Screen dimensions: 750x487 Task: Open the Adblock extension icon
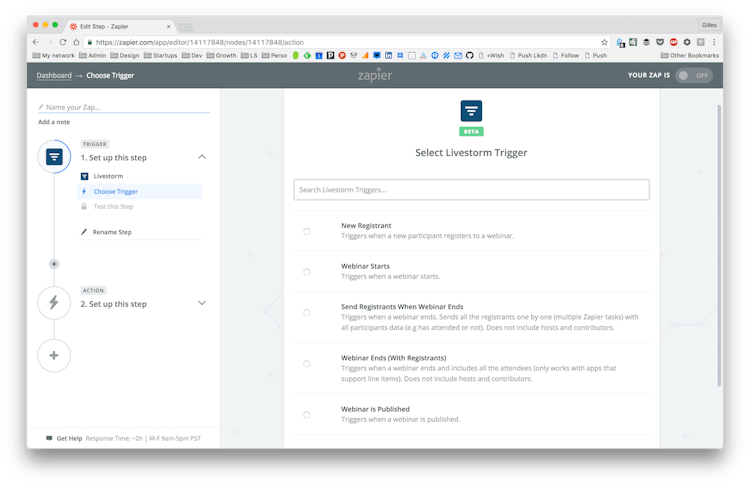[673, 42]
